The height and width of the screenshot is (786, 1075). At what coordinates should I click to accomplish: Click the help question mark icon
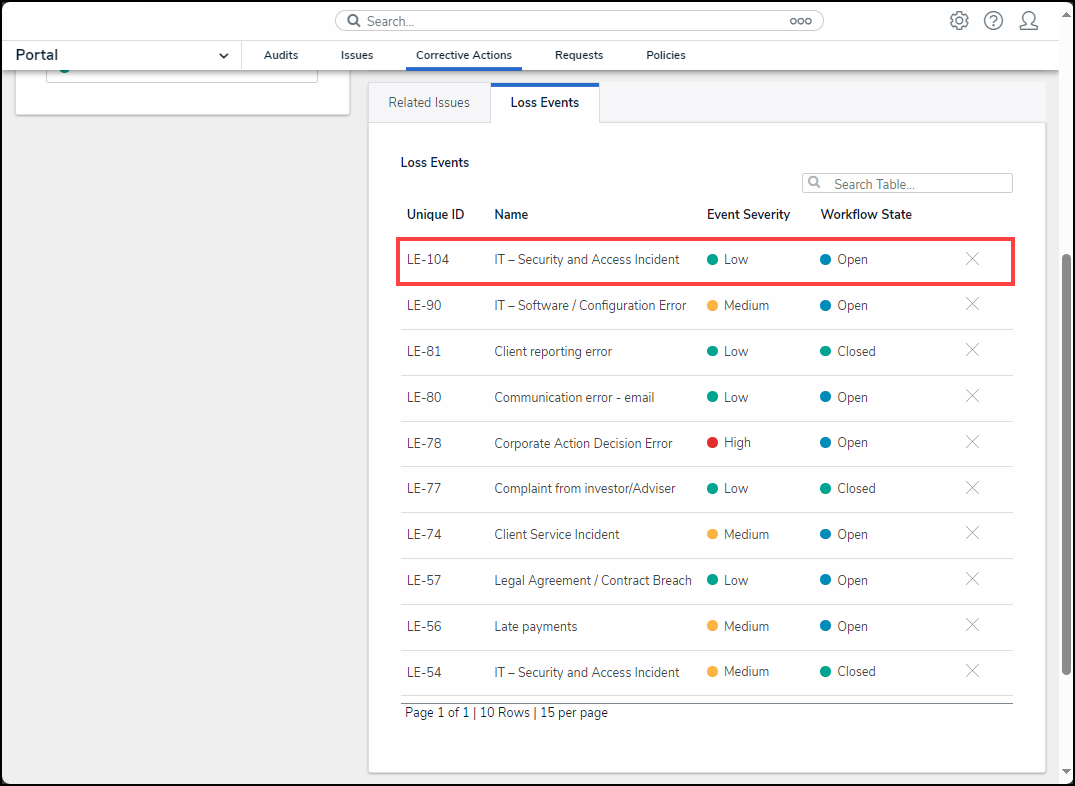[993, 21]
